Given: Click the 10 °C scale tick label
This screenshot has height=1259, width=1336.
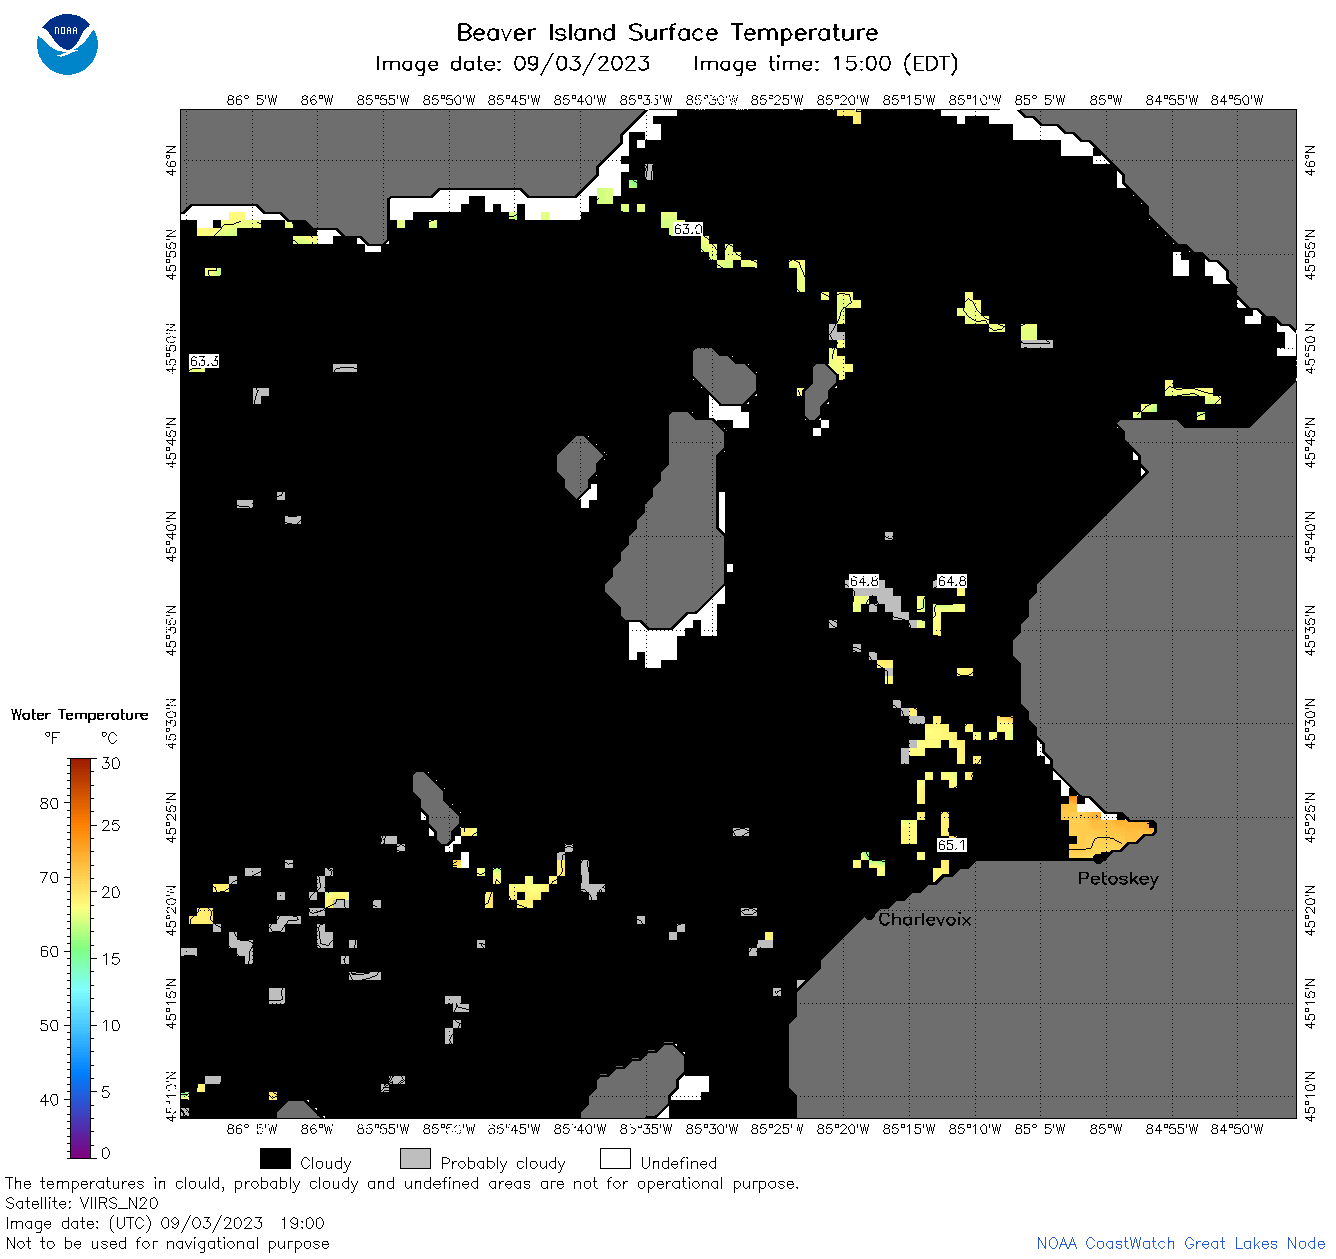Looking at the screenshot, I should coord(111,1025).
